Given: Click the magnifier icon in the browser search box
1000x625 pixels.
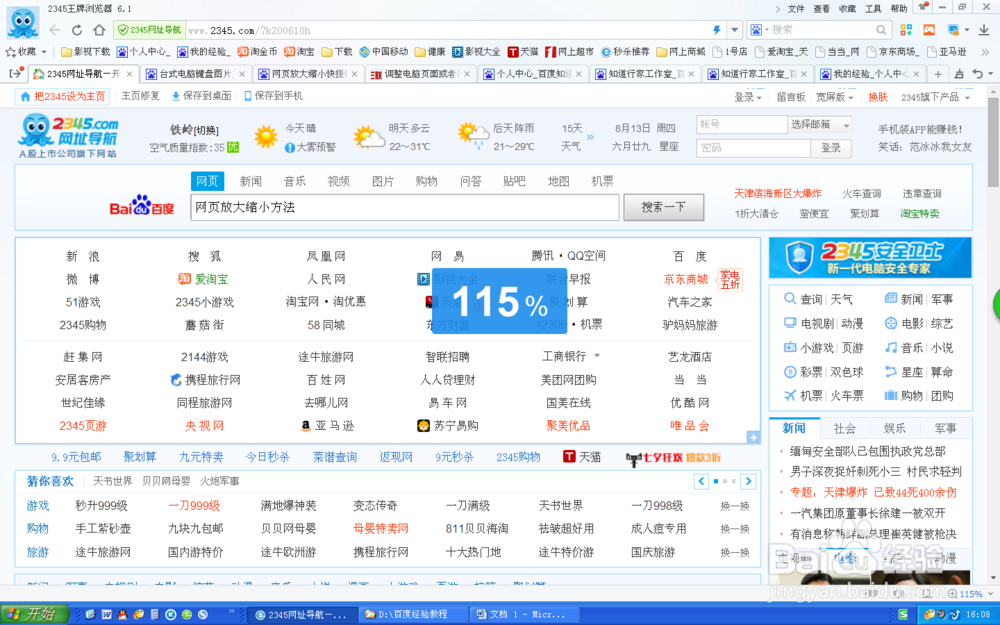Looking at the screenshot, I should pos(881,30).
